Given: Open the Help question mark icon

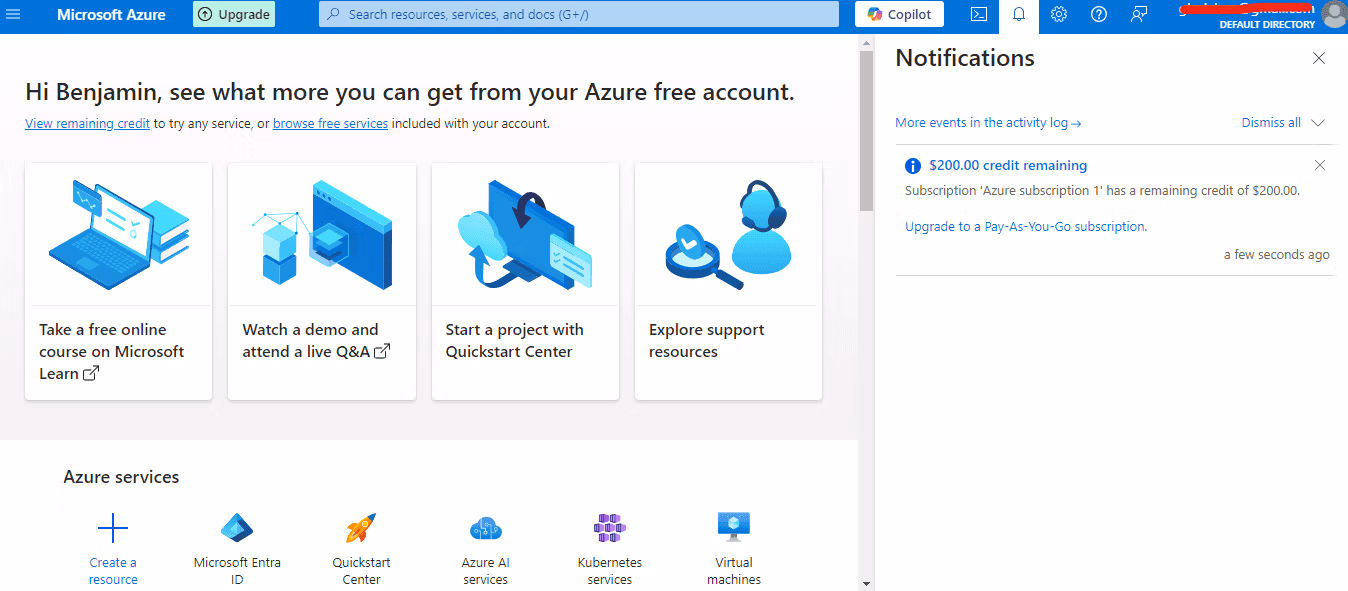Looking at the screenshot, I should (x=1098, y=14).
